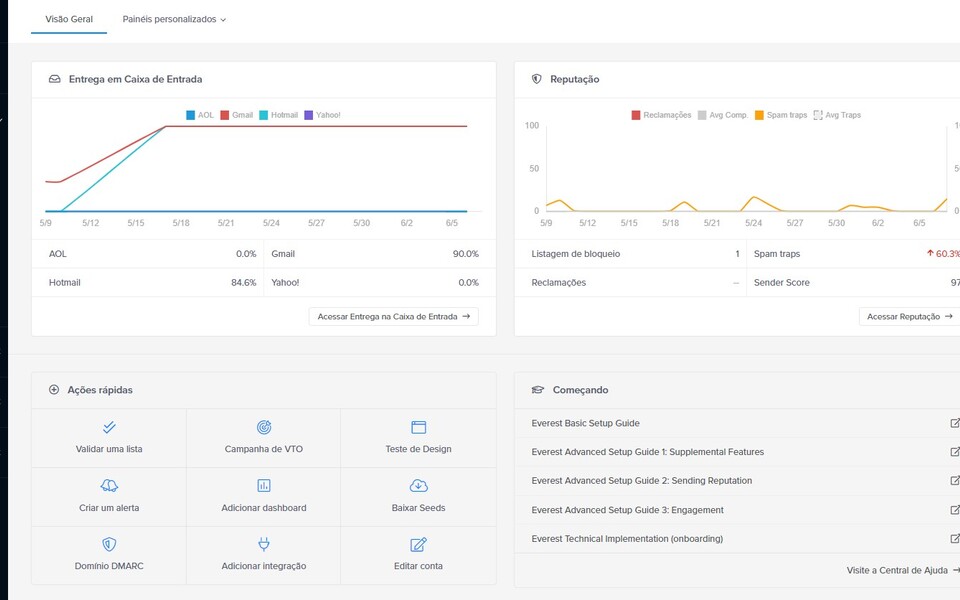Toggle the AOL legend color swatch
The width and height of the screenshot is (960, 600).
pyautogui.click(x=190, y=115)
